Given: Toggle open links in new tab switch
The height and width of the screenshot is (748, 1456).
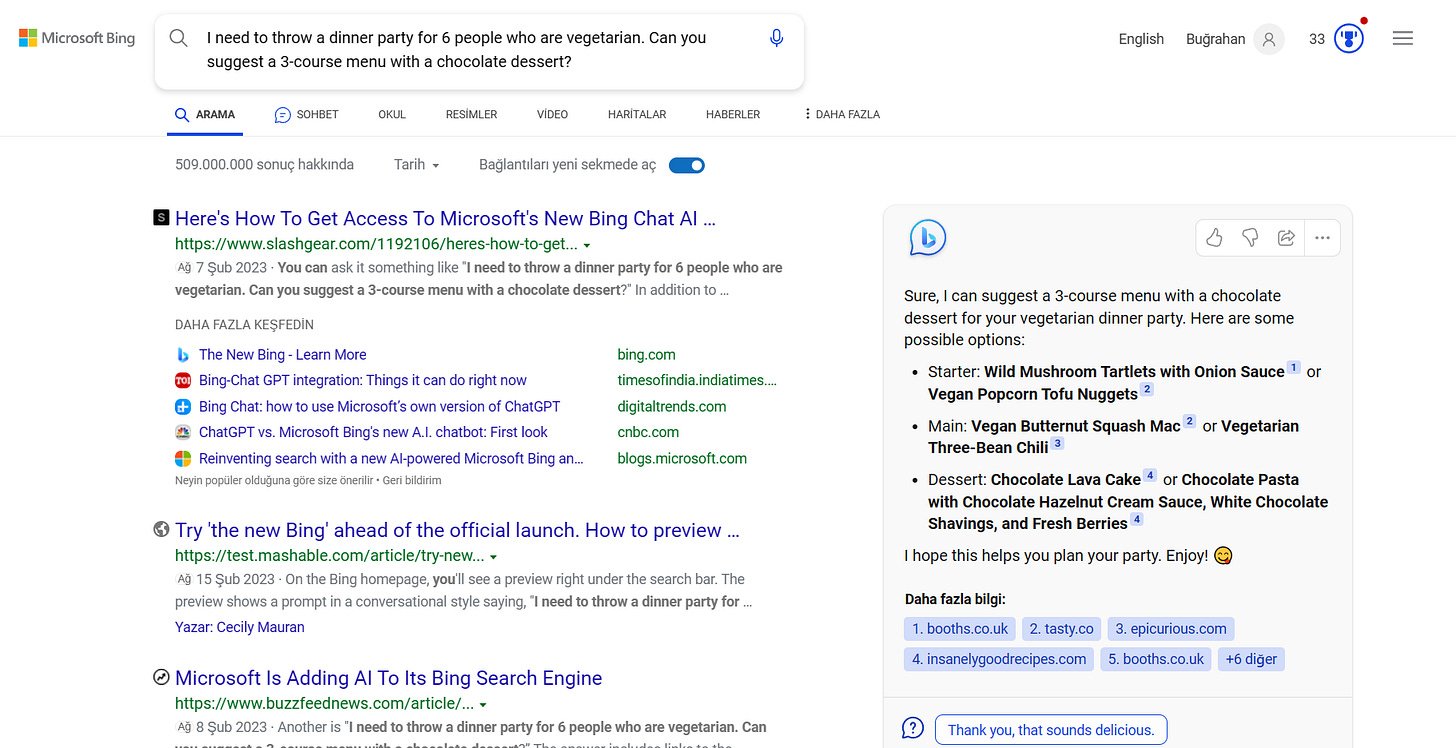Looking at the screenshot, I should 687,165.
